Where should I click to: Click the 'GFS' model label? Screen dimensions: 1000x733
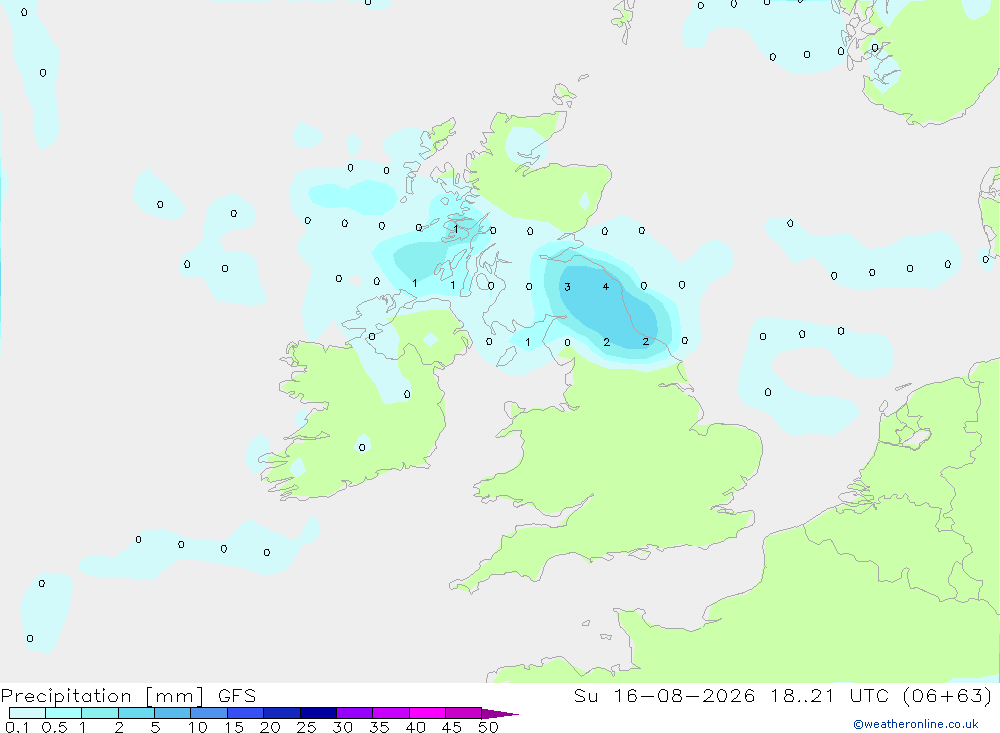click(x=237, y=695)
